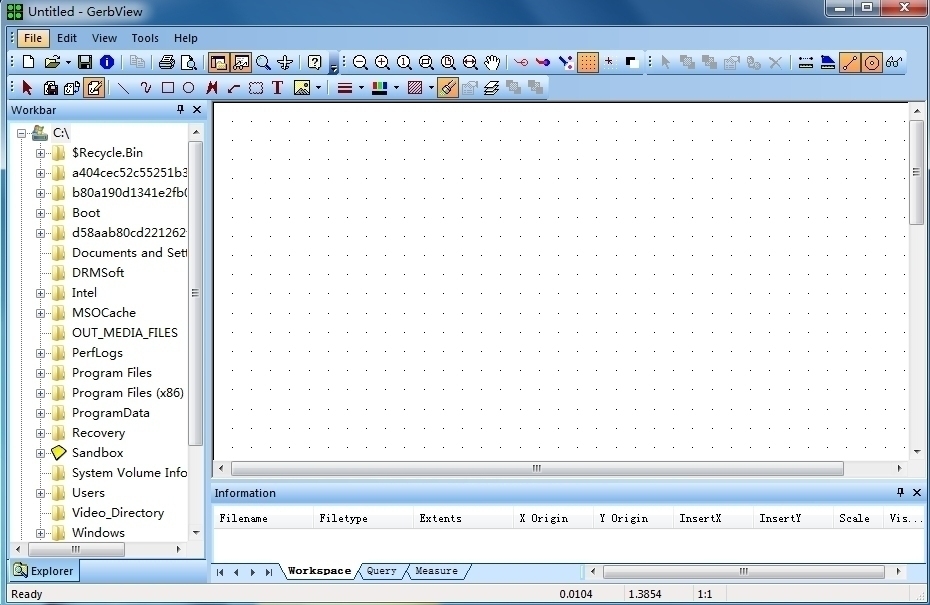Click the Open folder icon
Screen dimensions: 930x605
click(52, 62)
